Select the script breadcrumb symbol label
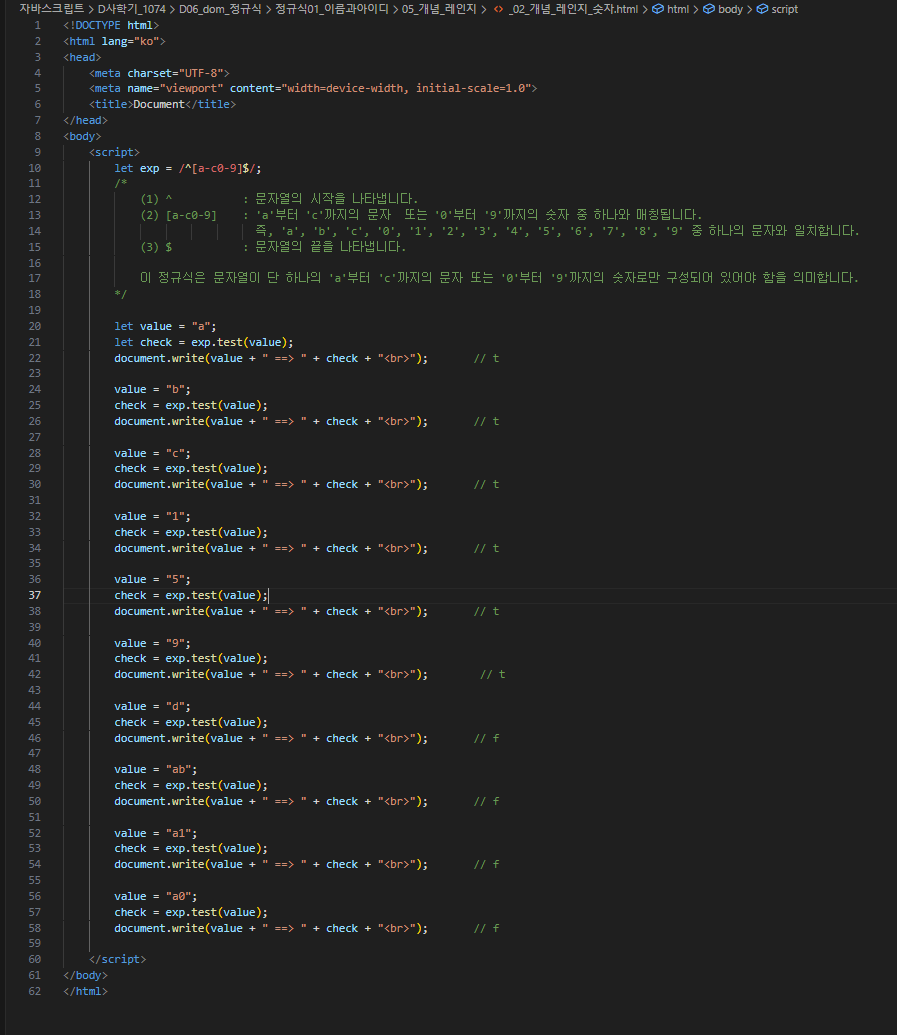 [x=785, y=9]
